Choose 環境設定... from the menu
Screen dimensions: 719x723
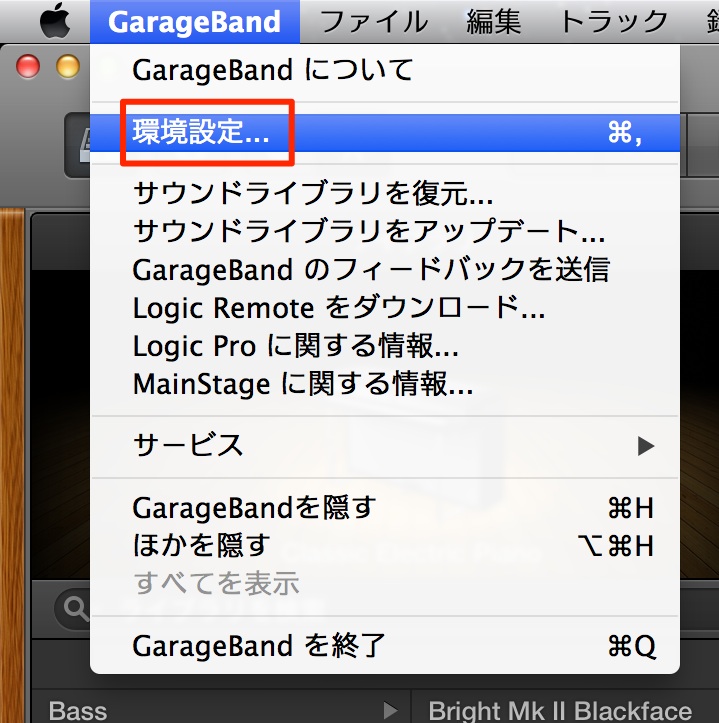(385, 133)
